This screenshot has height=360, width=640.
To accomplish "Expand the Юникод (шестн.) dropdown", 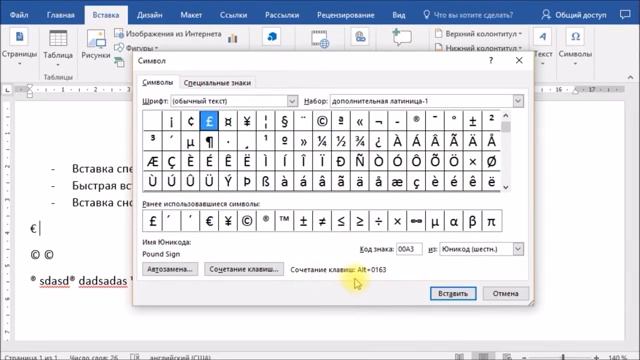I will (x=518, y=249).
